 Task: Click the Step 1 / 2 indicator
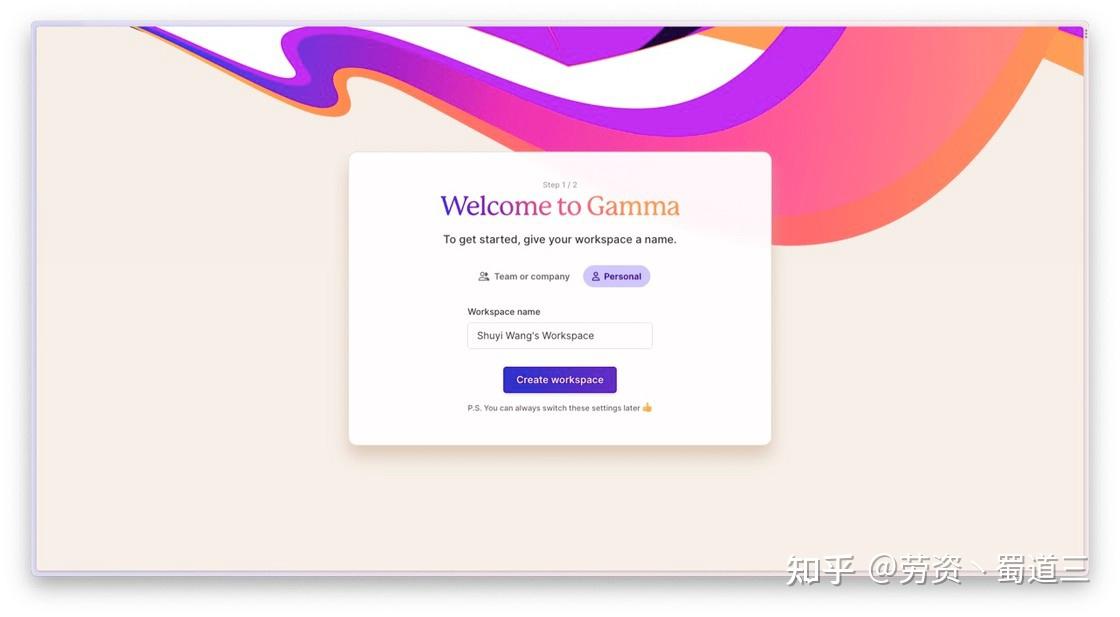click(559, 185)
